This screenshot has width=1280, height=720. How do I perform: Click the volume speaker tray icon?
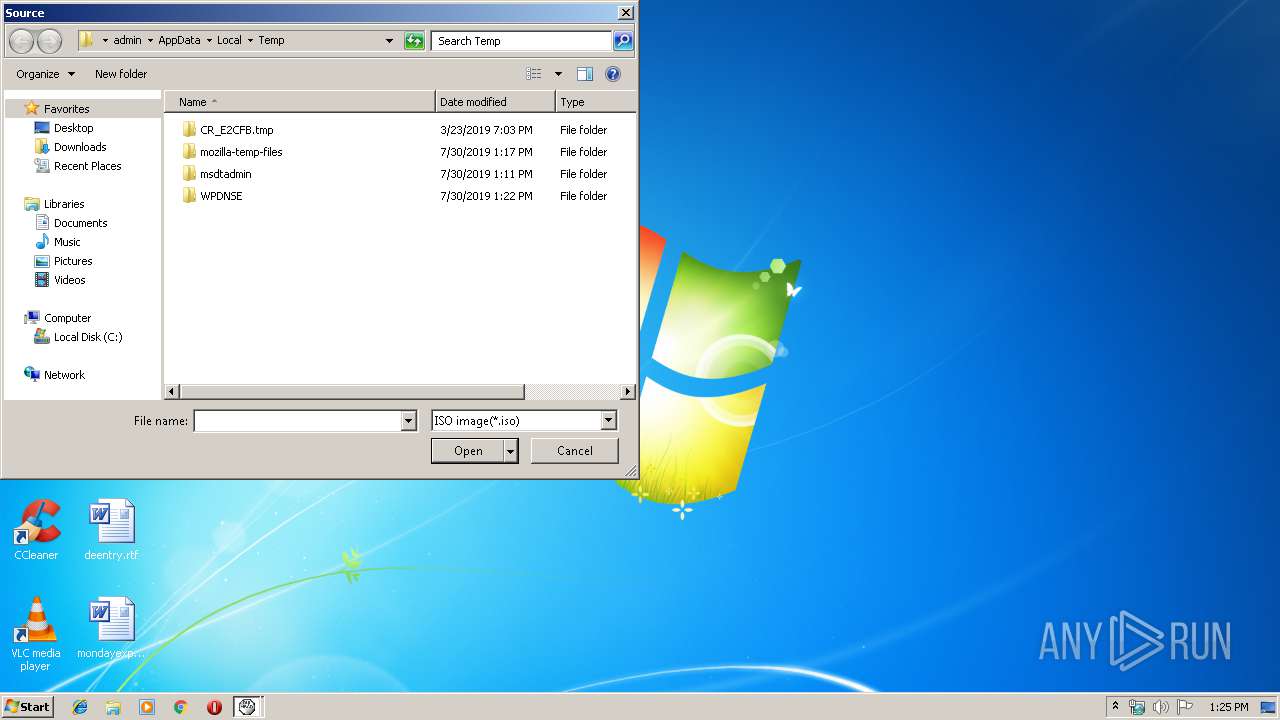coord(1160,707)
